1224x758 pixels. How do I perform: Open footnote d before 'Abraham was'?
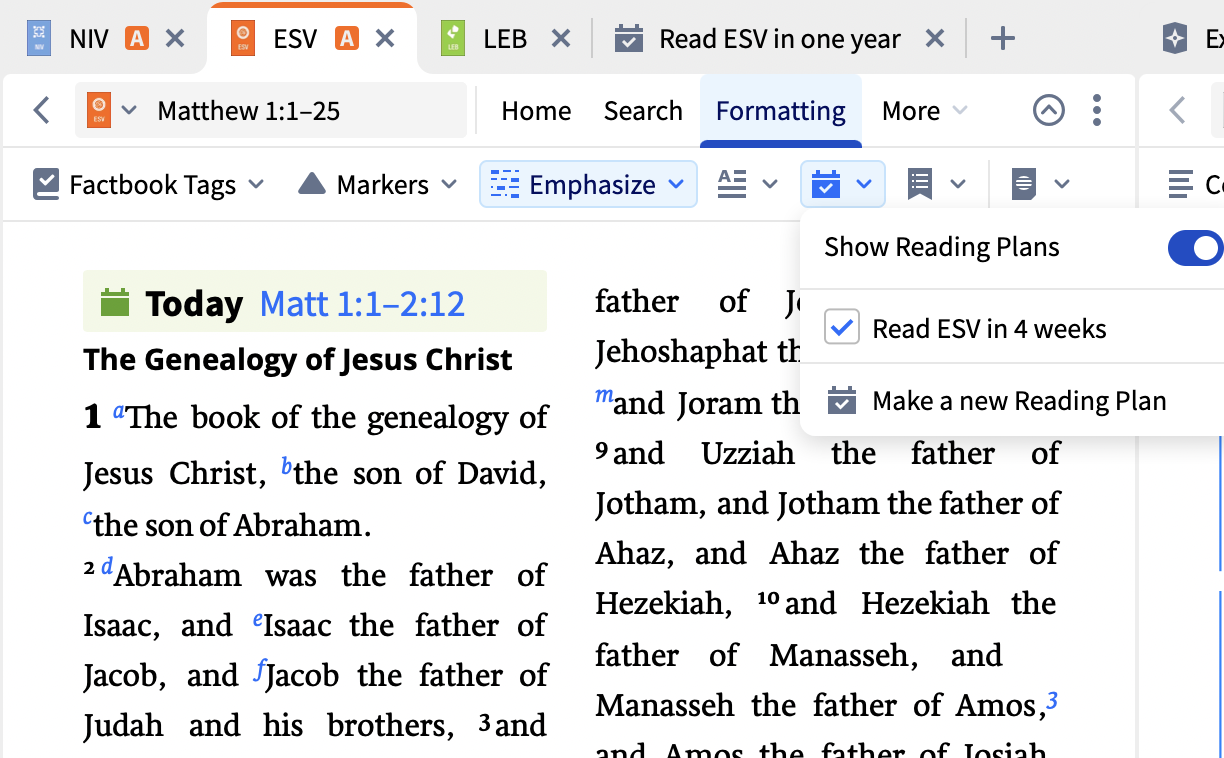(107, 567)
